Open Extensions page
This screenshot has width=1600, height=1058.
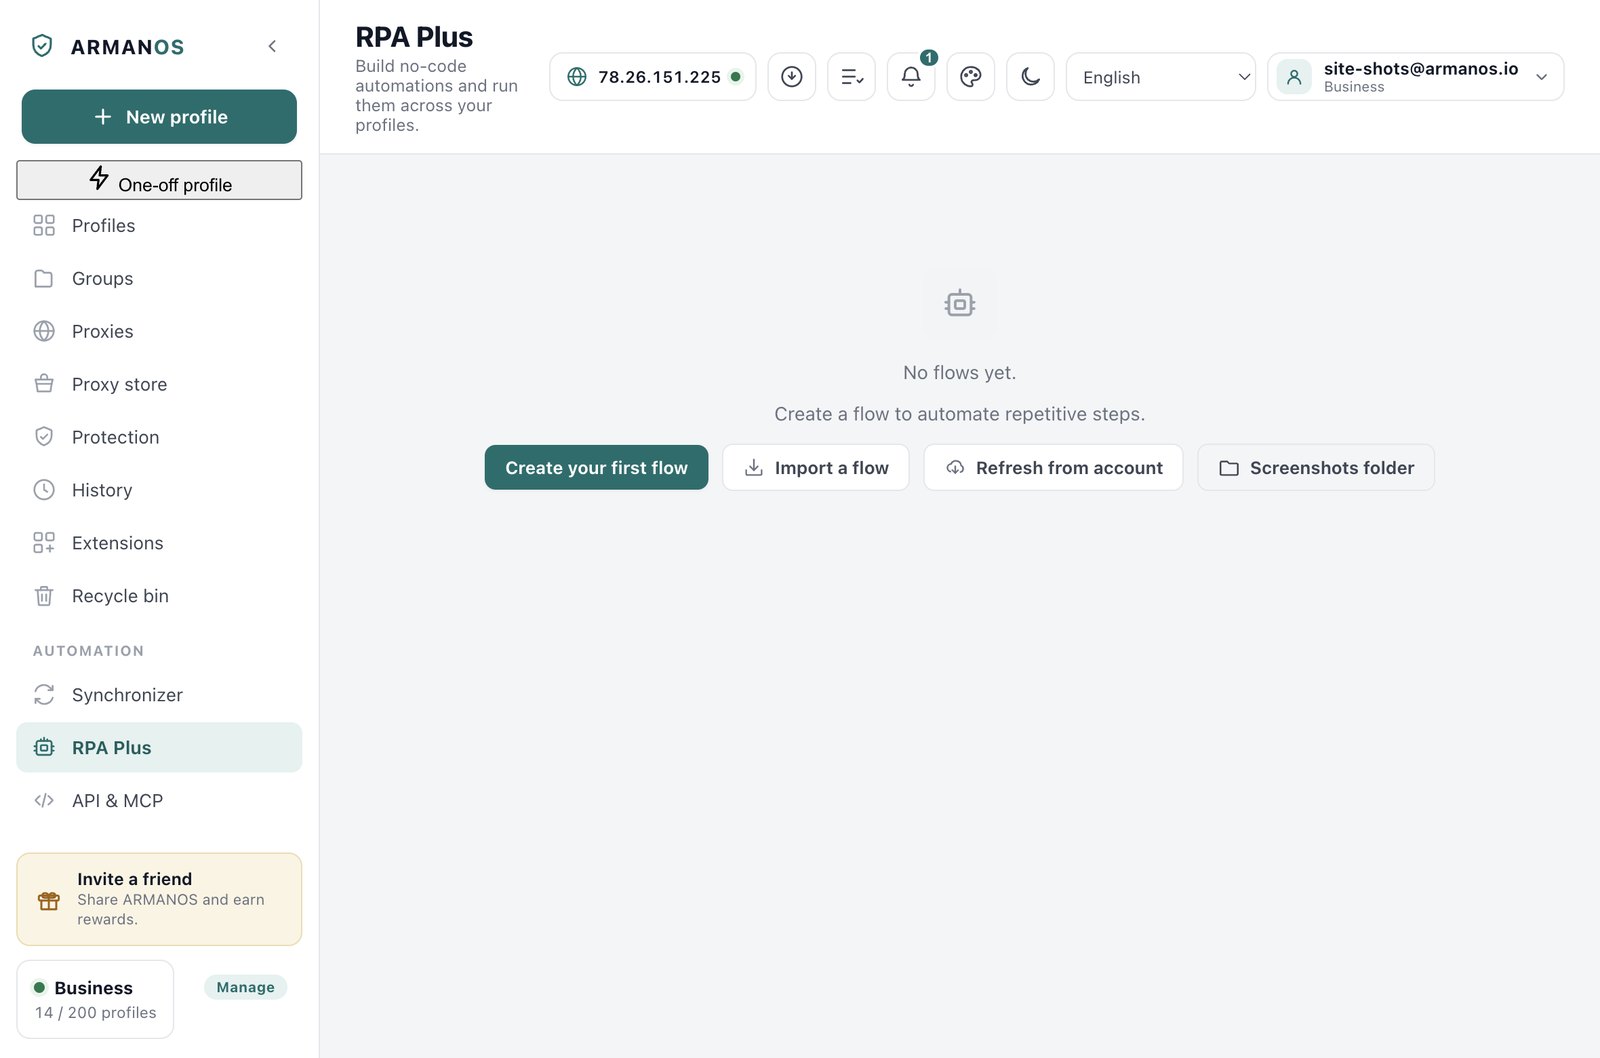pos(159,544)
